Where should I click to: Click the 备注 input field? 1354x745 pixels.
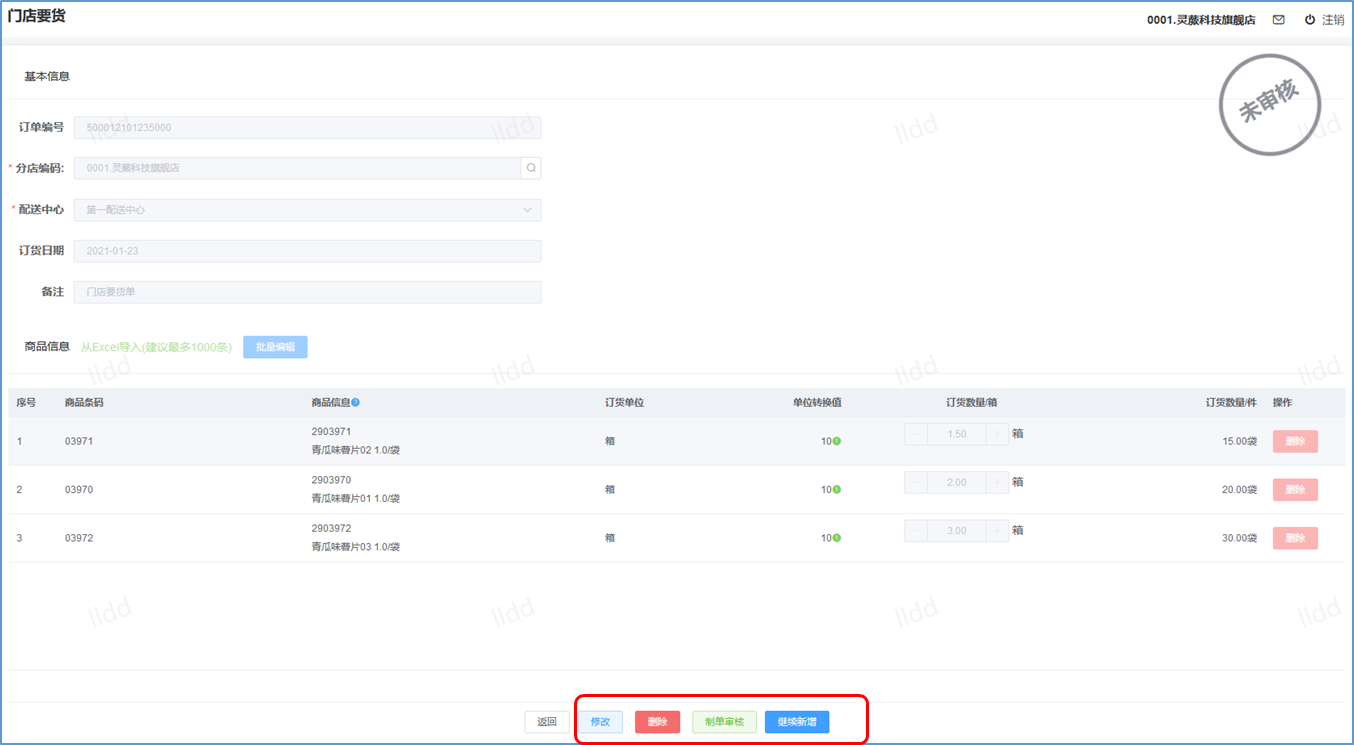(308, 292)
